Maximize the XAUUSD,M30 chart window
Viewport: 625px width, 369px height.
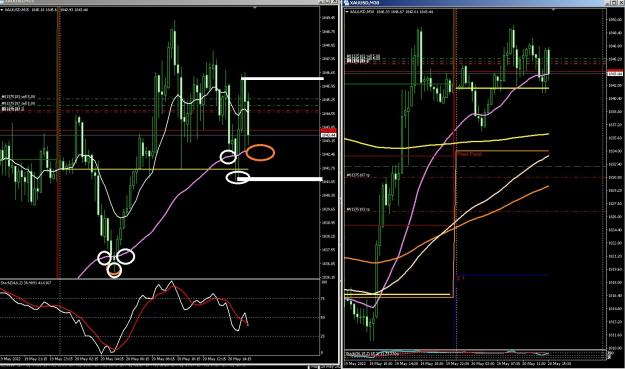(615, 3)
